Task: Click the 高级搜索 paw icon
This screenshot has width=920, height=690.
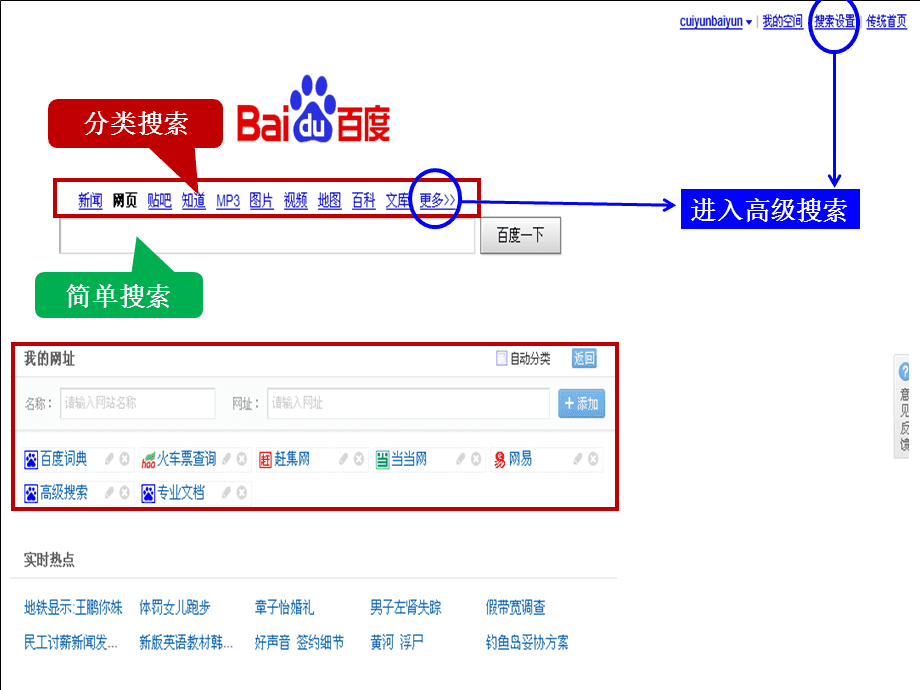Action: (31, 493)
